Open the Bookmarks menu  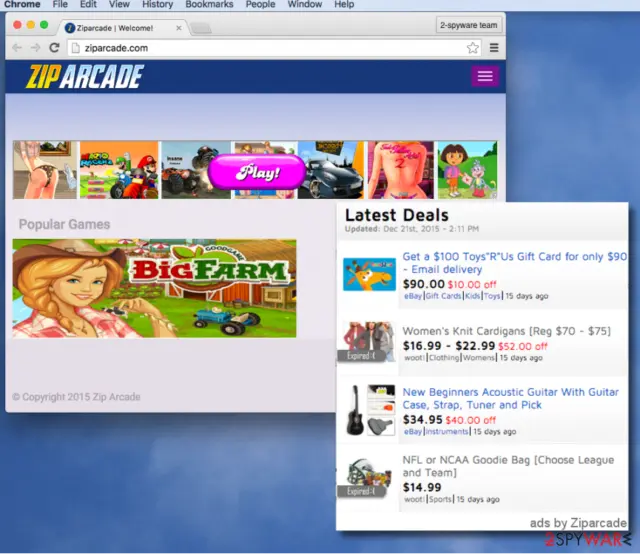click(209, 4)
